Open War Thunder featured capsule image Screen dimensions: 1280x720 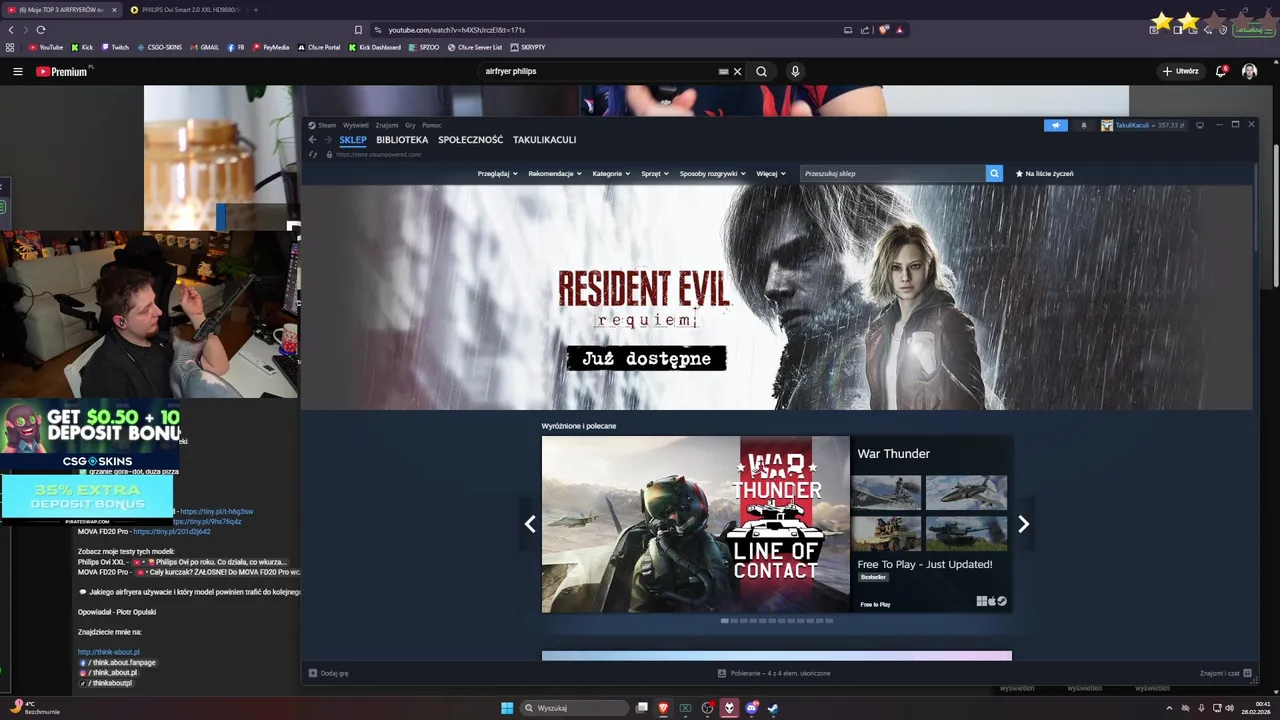click(x=695, y=524)
